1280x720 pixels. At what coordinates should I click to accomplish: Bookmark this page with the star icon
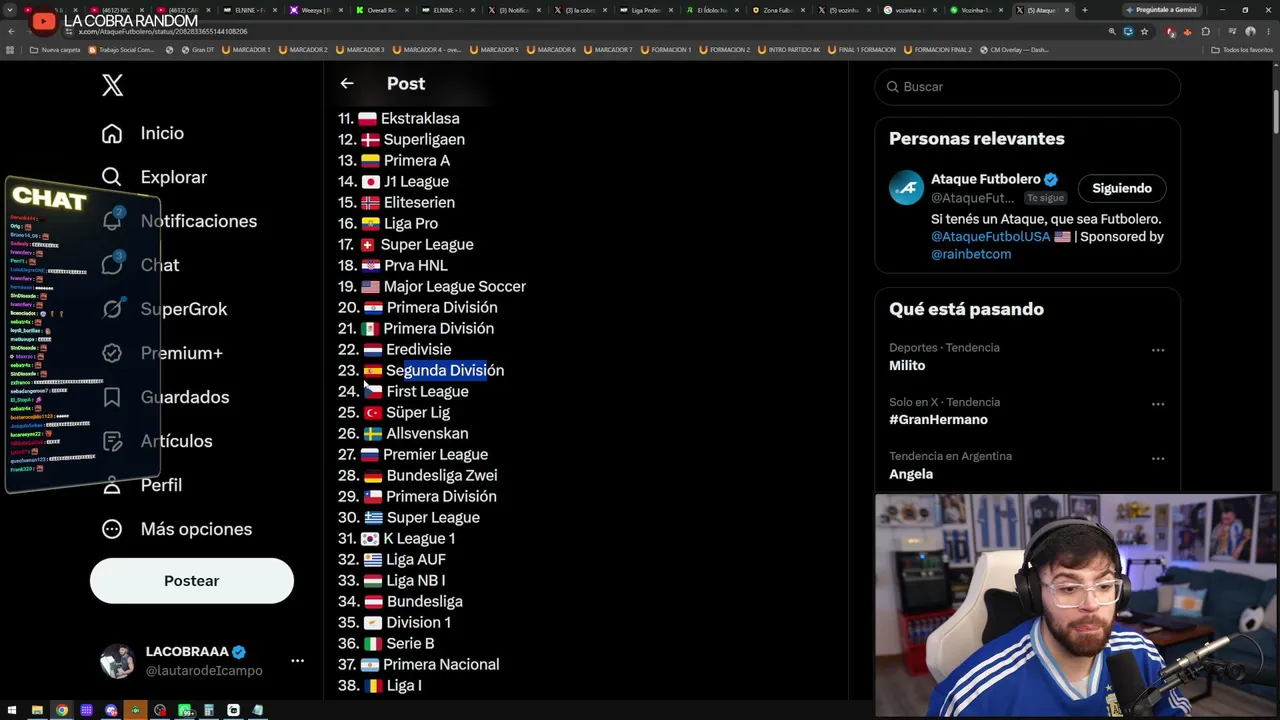point(1145,31)
